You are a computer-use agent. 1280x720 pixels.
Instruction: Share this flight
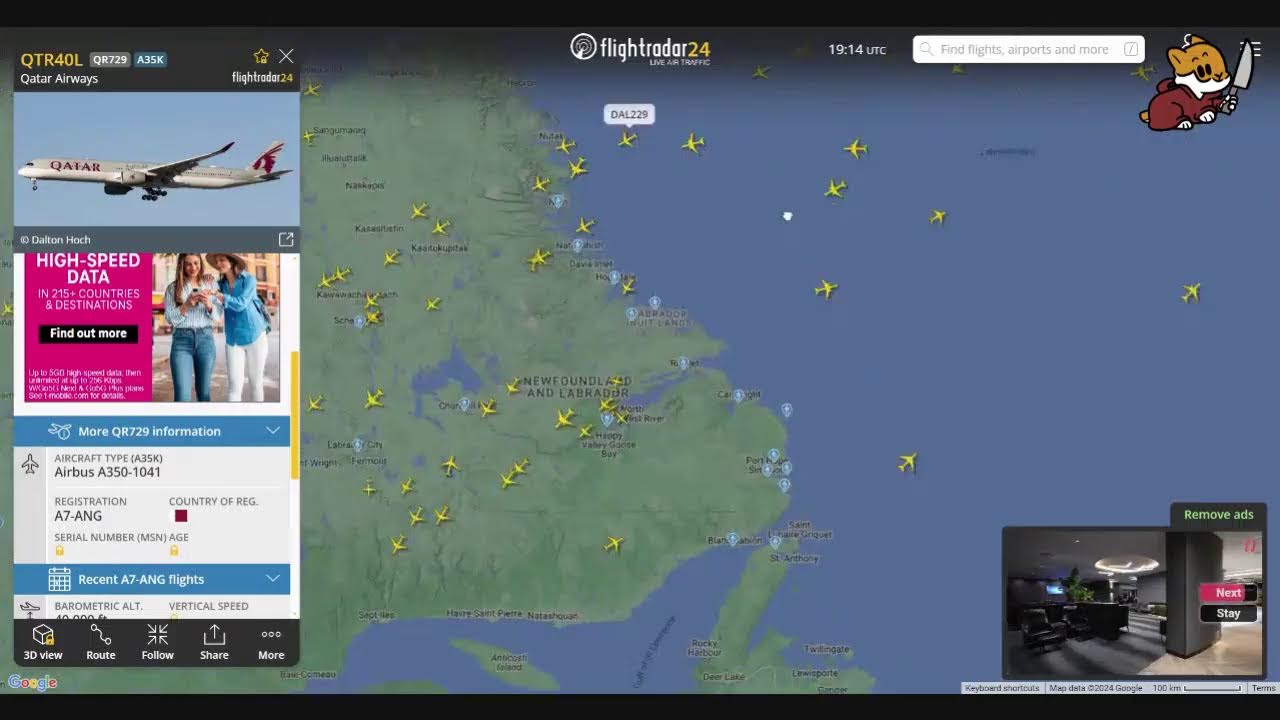coord(214,643)
